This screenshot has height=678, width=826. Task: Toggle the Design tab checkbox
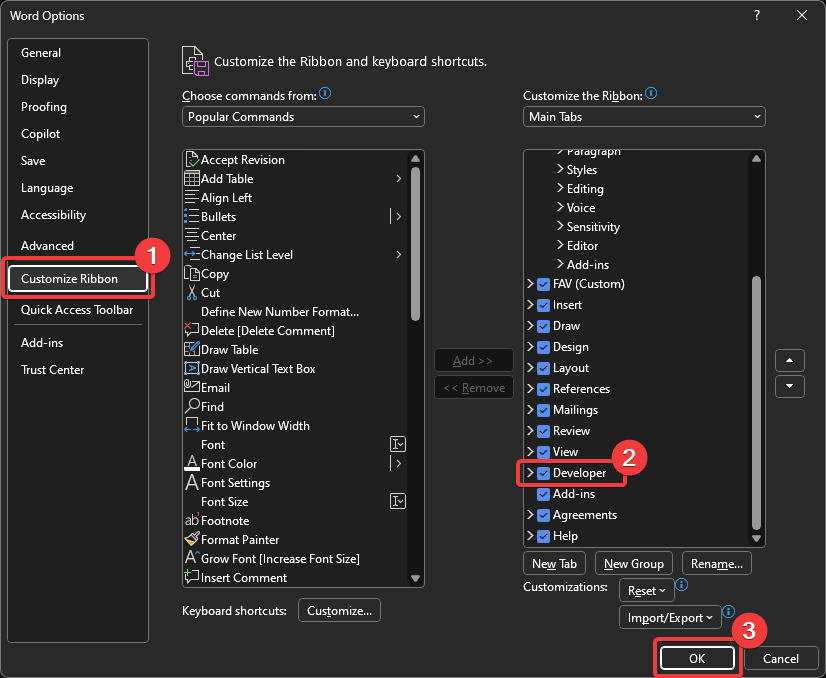[543, 347]
